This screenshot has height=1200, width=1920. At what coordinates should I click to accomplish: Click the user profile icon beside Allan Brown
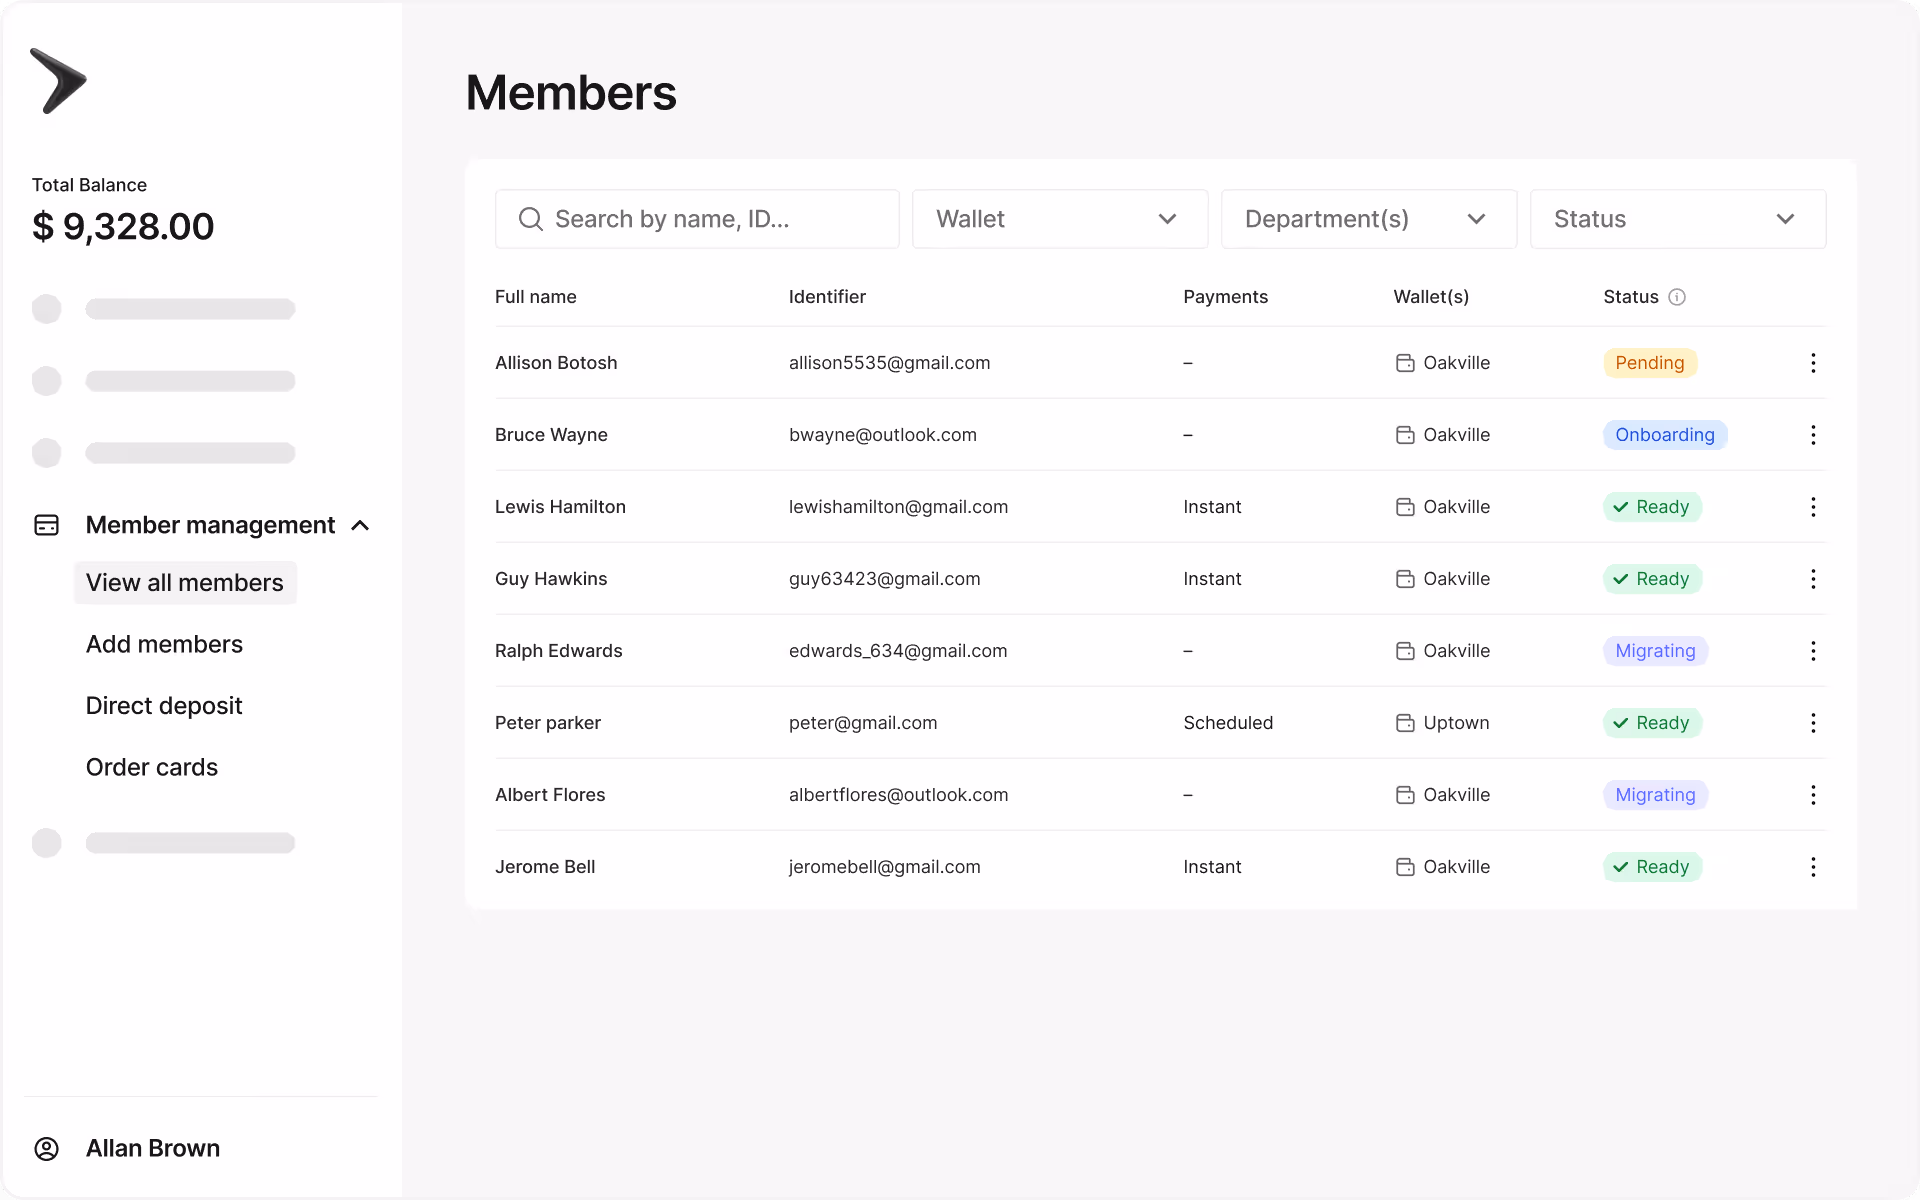click(x=46, y=1148)
